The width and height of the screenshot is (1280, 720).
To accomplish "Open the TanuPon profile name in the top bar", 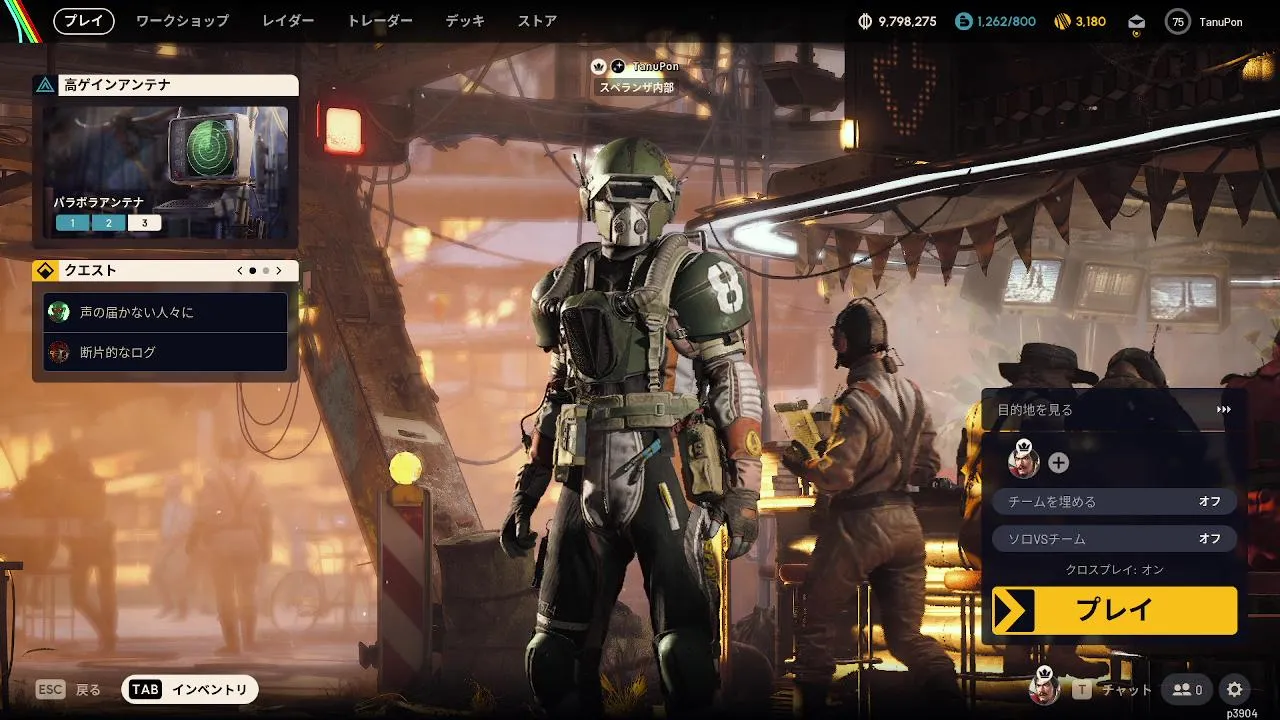I will 1220,22.
